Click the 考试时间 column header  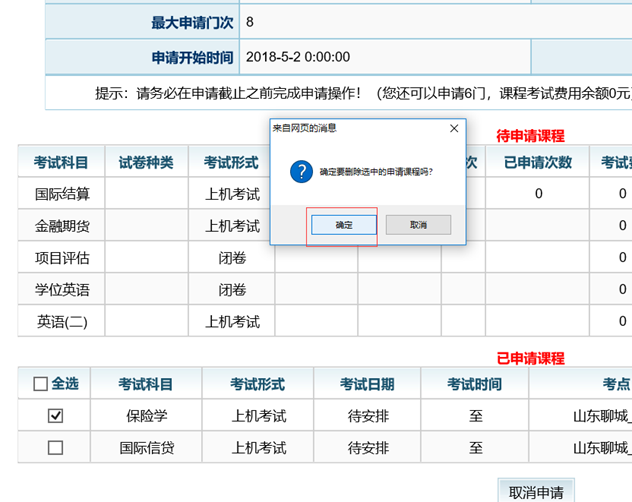[x=476, y=384]
